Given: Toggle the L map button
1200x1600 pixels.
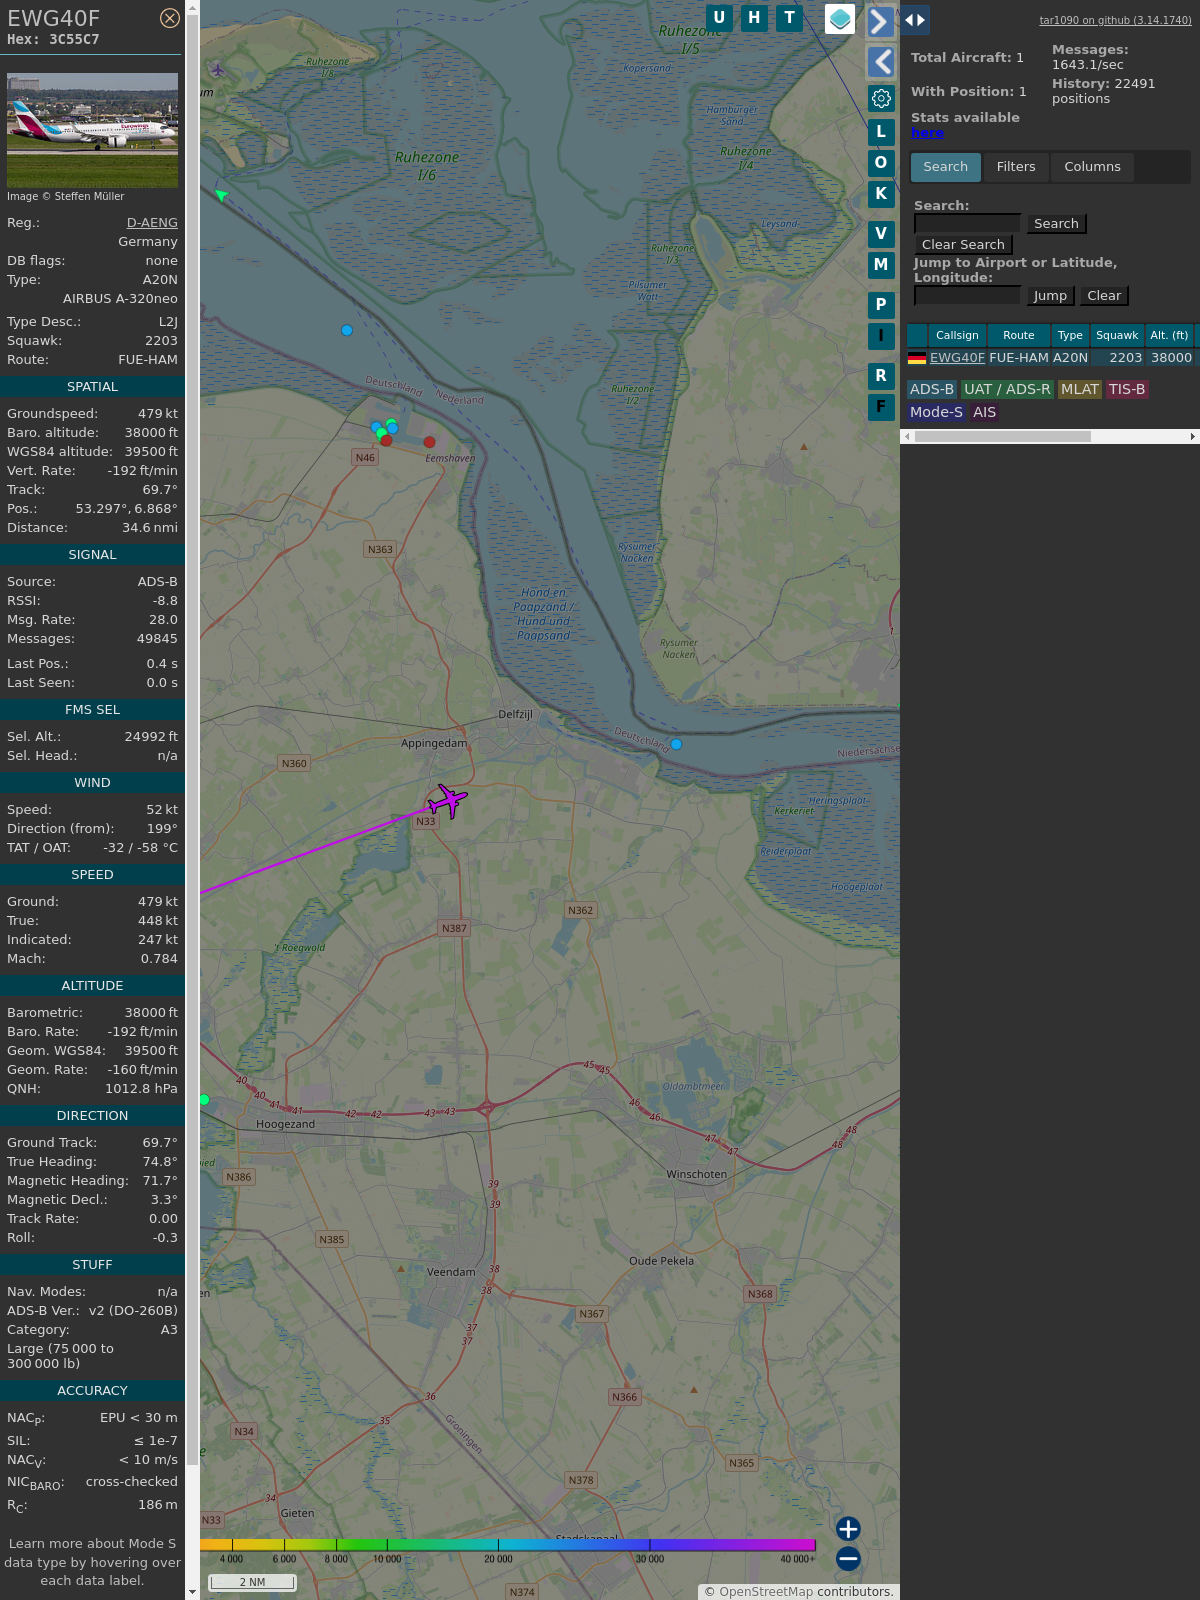Looking at the screenshot, I should 881,132.
